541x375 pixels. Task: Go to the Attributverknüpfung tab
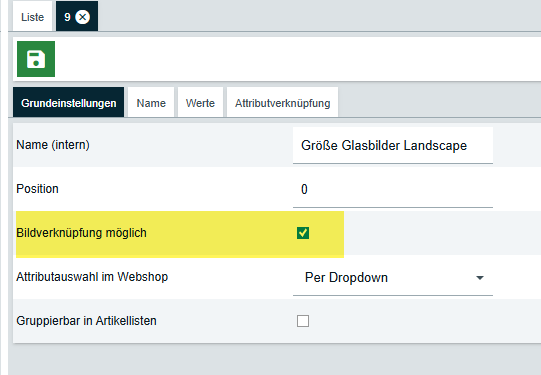283,102
